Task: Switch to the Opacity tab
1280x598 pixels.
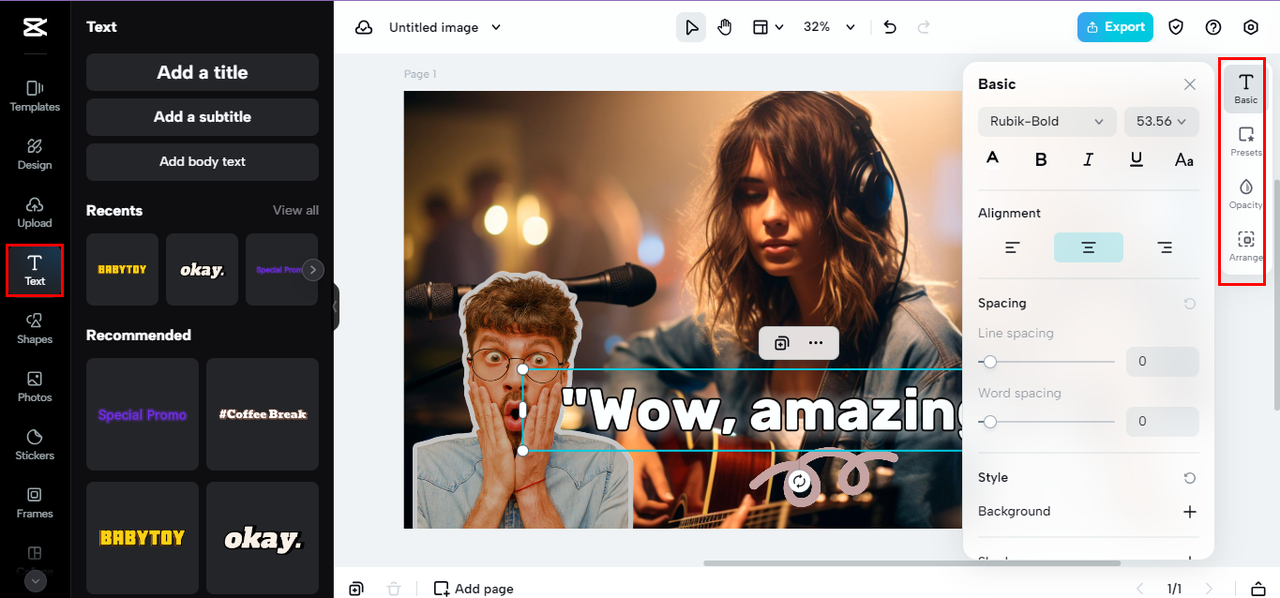Action: (x=1246, y=194)
